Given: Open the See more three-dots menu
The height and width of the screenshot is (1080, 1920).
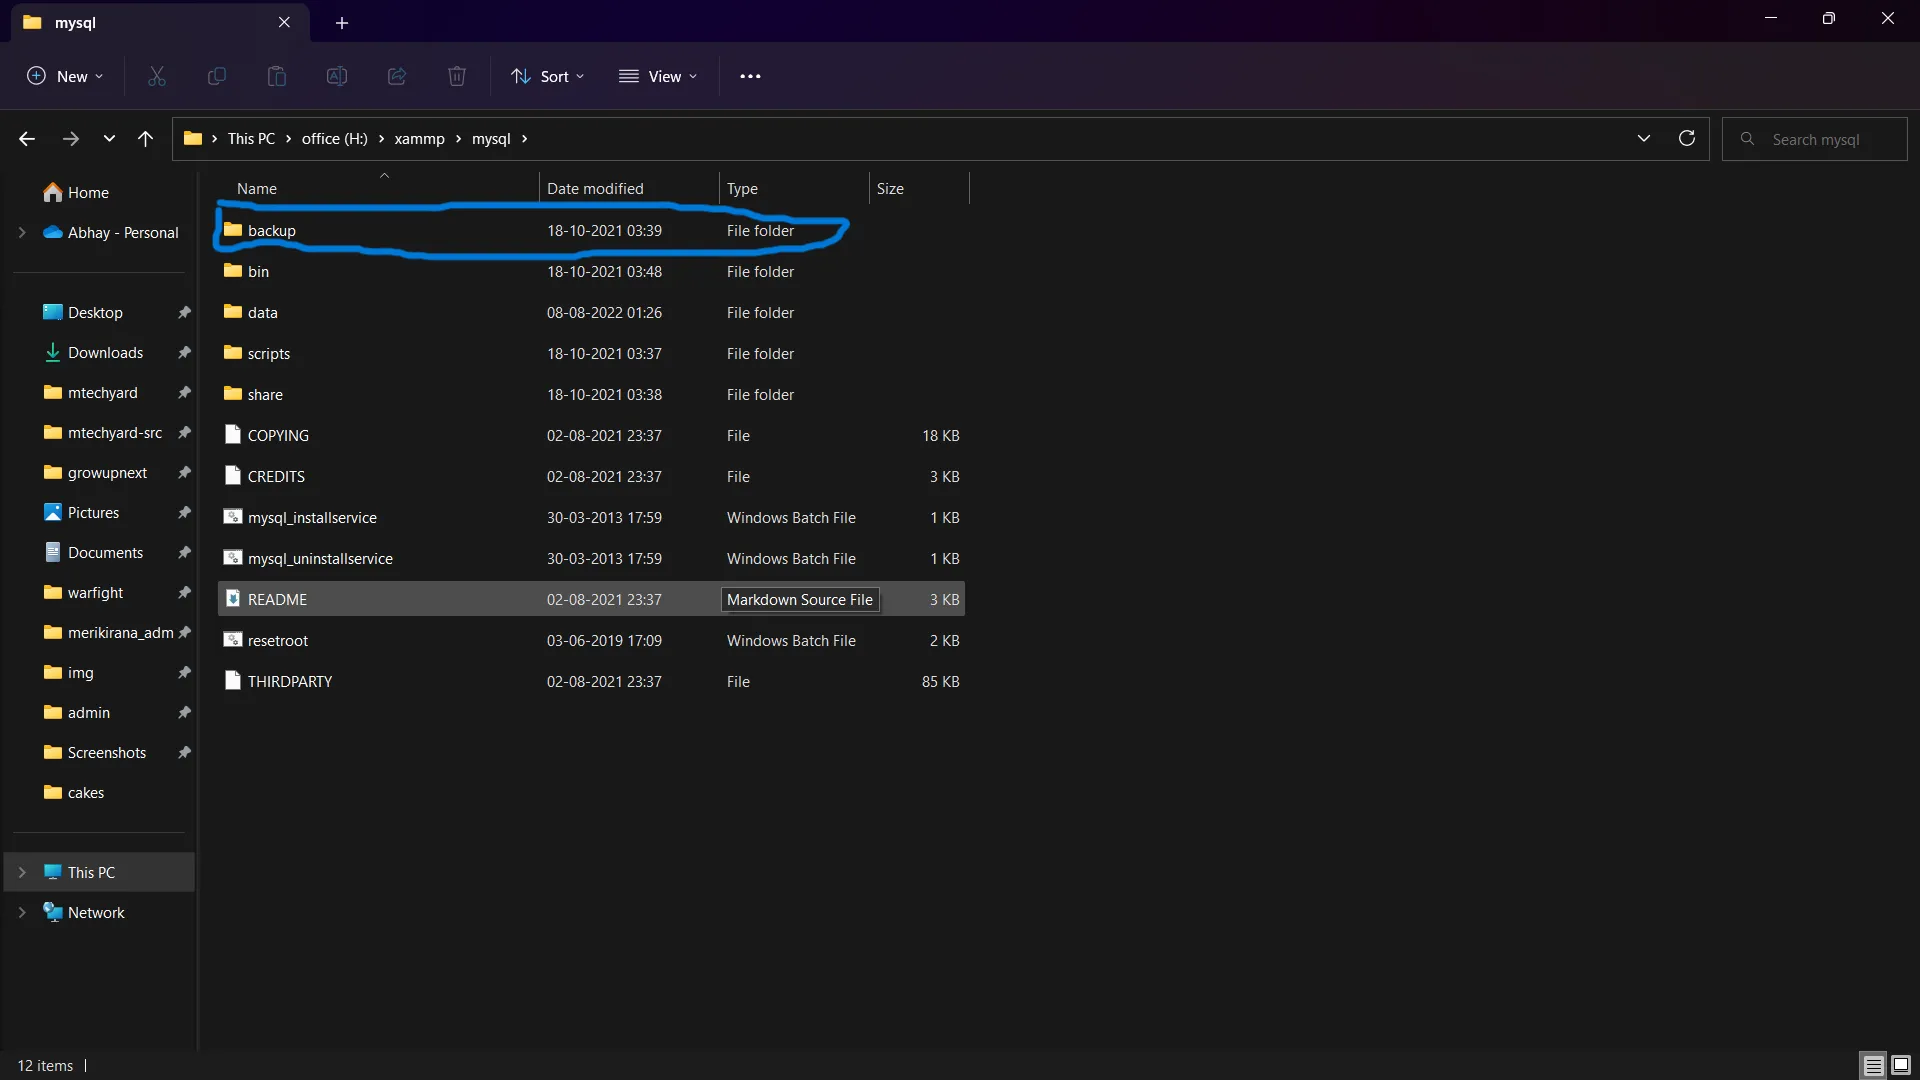Looking at the screenshot, I should [750, 76].
